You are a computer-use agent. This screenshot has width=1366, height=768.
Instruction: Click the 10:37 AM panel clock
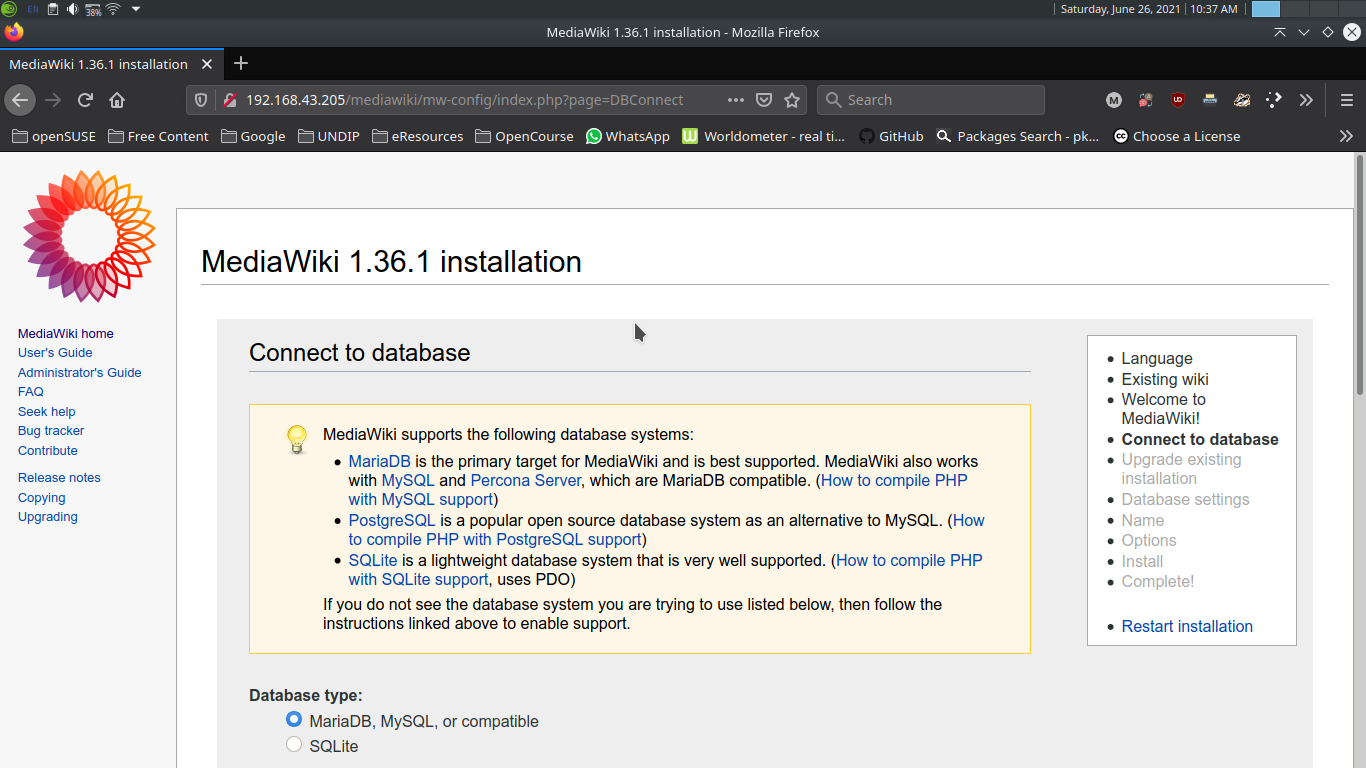pos(1213,9)
